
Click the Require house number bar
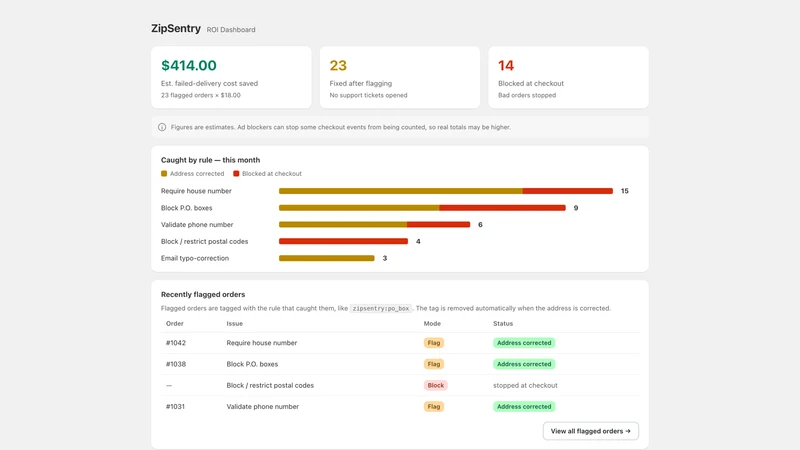click(446, 191)
